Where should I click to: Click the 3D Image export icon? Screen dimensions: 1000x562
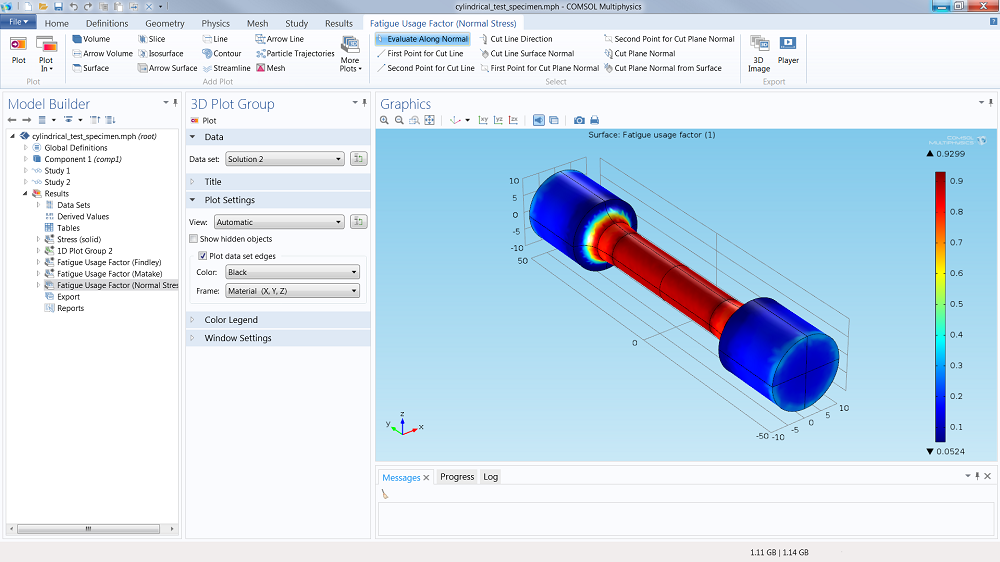(759, 53)
